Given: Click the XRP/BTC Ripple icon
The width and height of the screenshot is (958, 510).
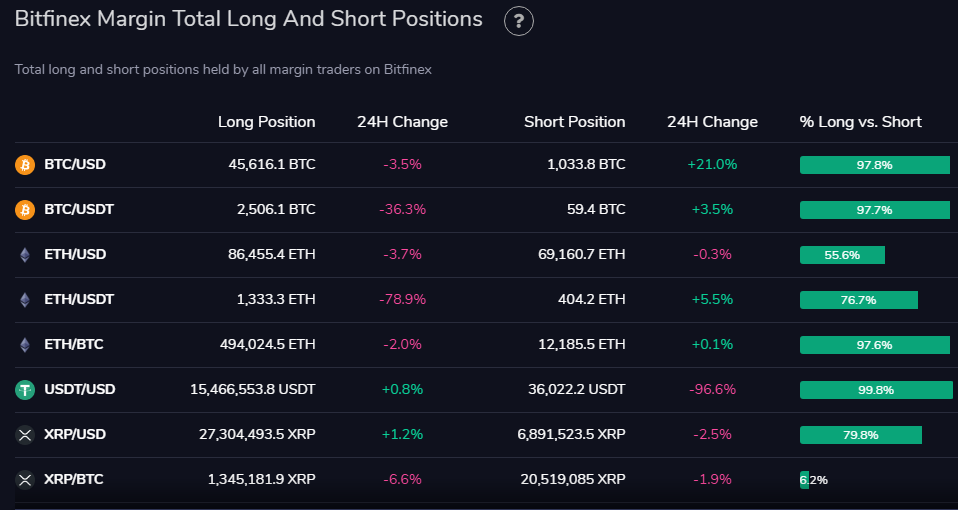Looking at the screenshot, I should click(25, 480).
